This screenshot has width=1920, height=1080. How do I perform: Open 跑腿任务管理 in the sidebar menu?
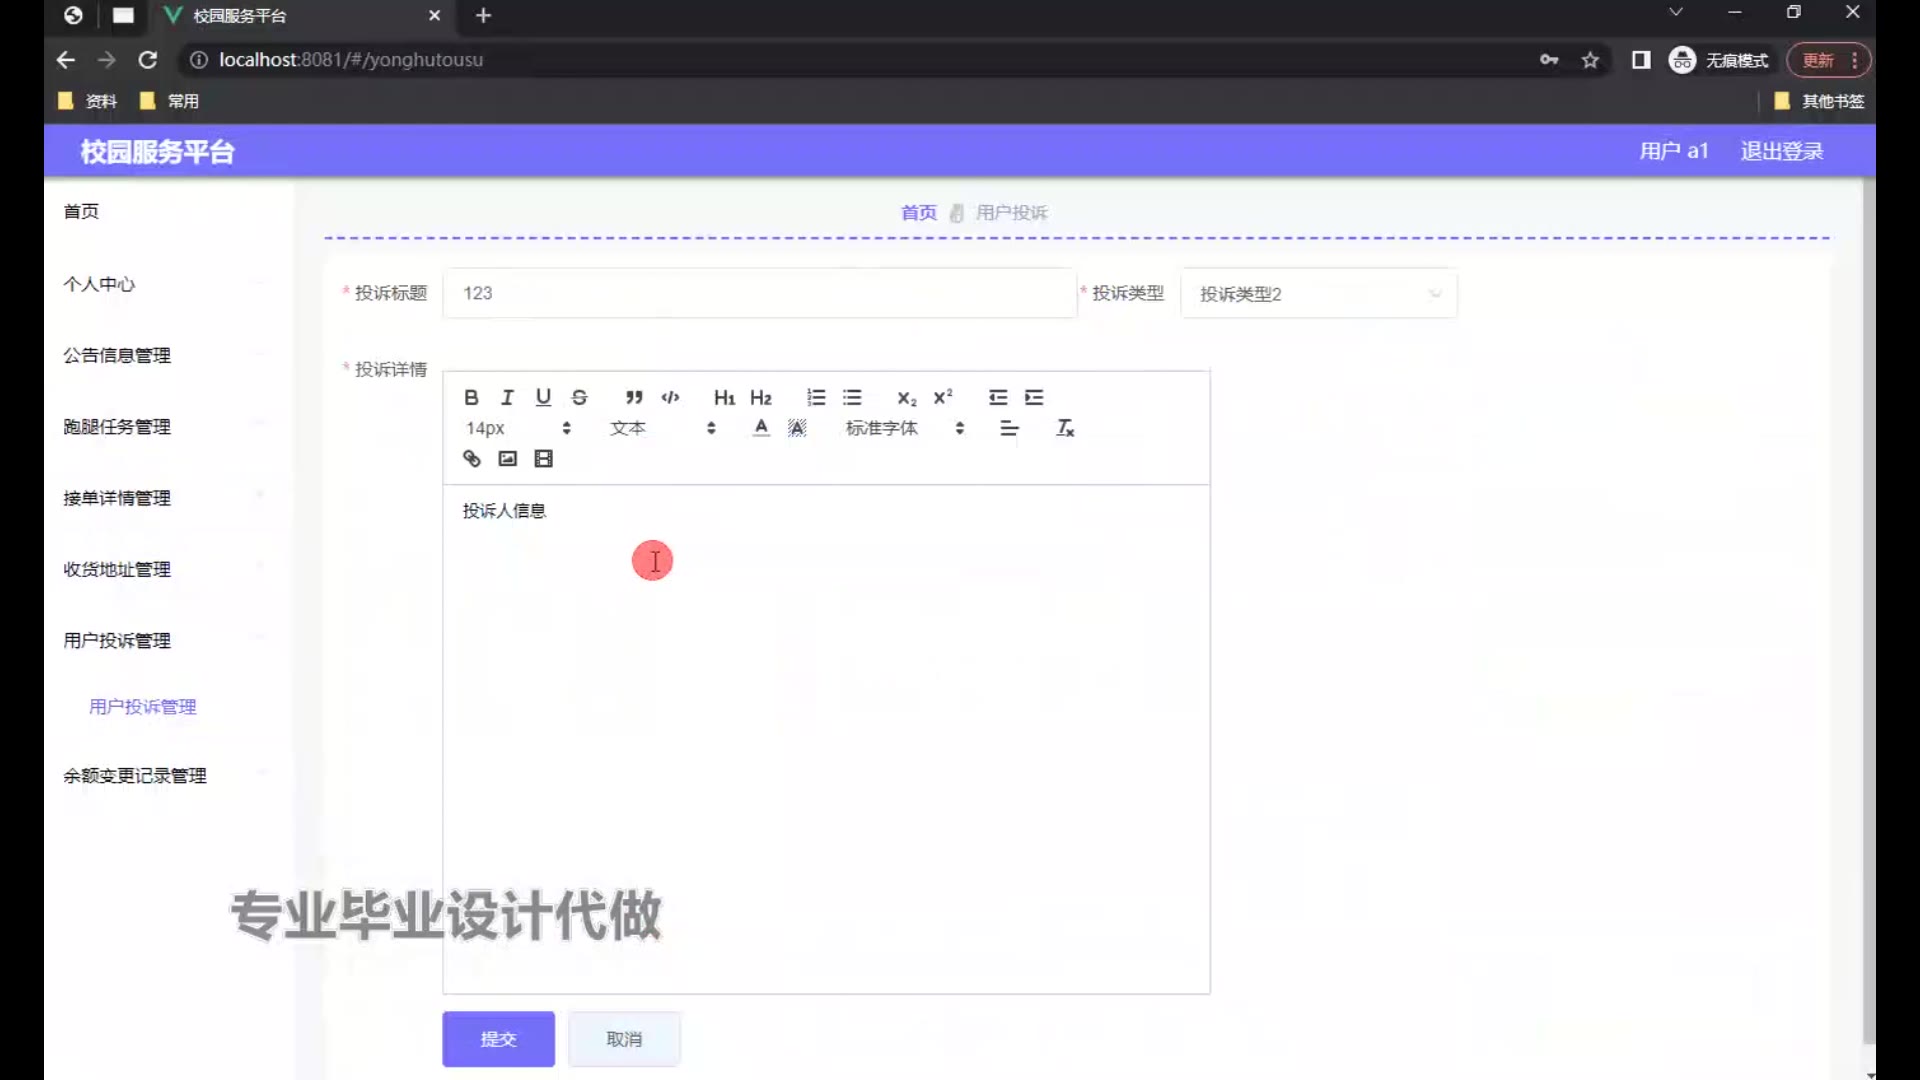coord(117,427)
